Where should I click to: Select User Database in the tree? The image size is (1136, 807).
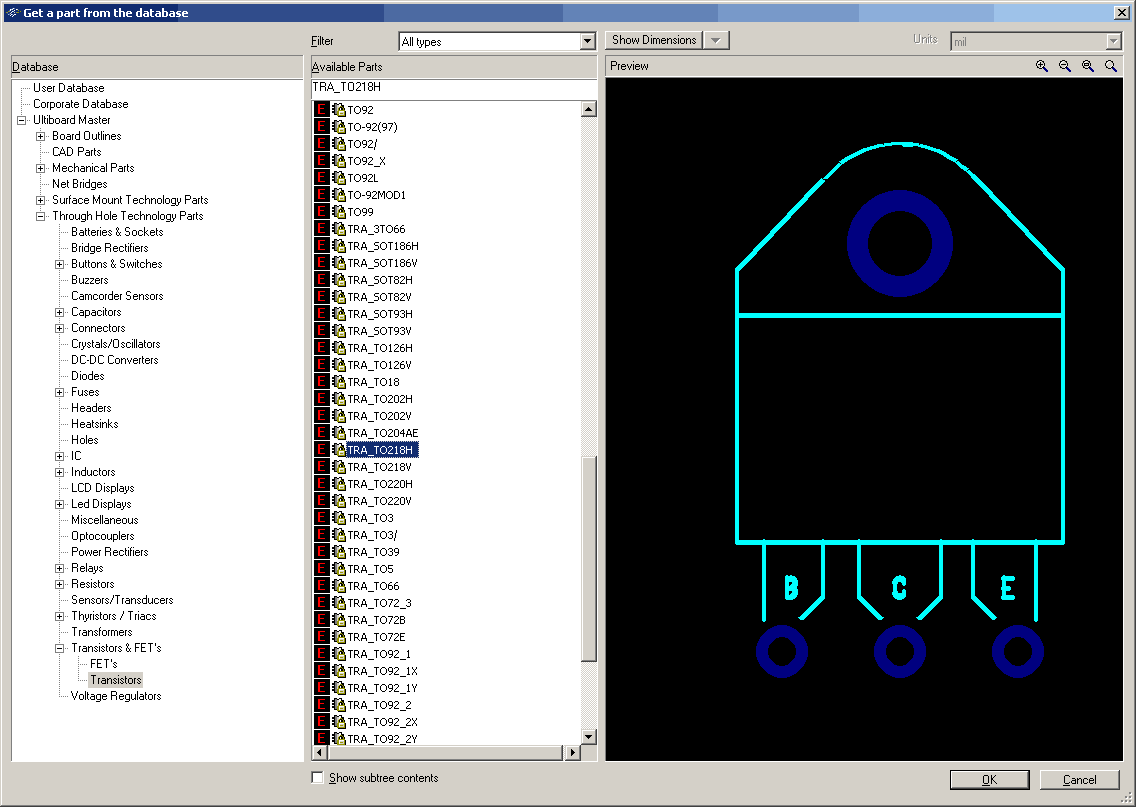click(x=69, y=88)
